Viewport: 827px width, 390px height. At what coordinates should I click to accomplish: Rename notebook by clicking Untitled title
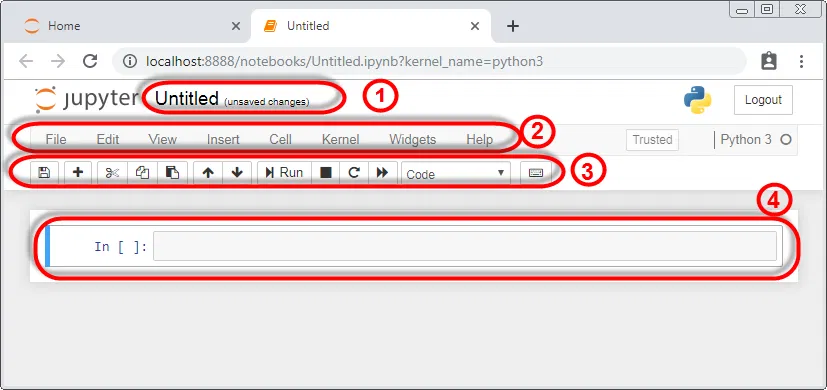tap(187, 98)
